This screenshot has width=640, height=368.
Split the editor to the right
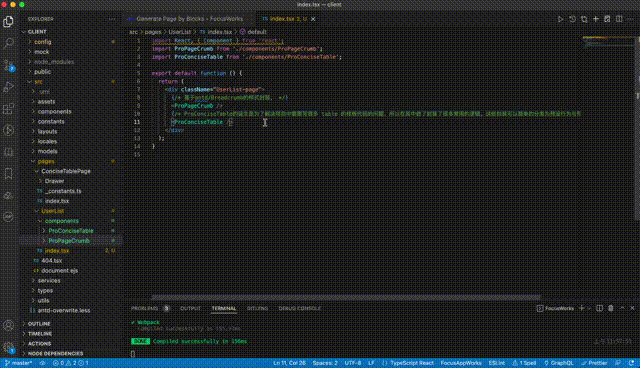click(619, 19)
